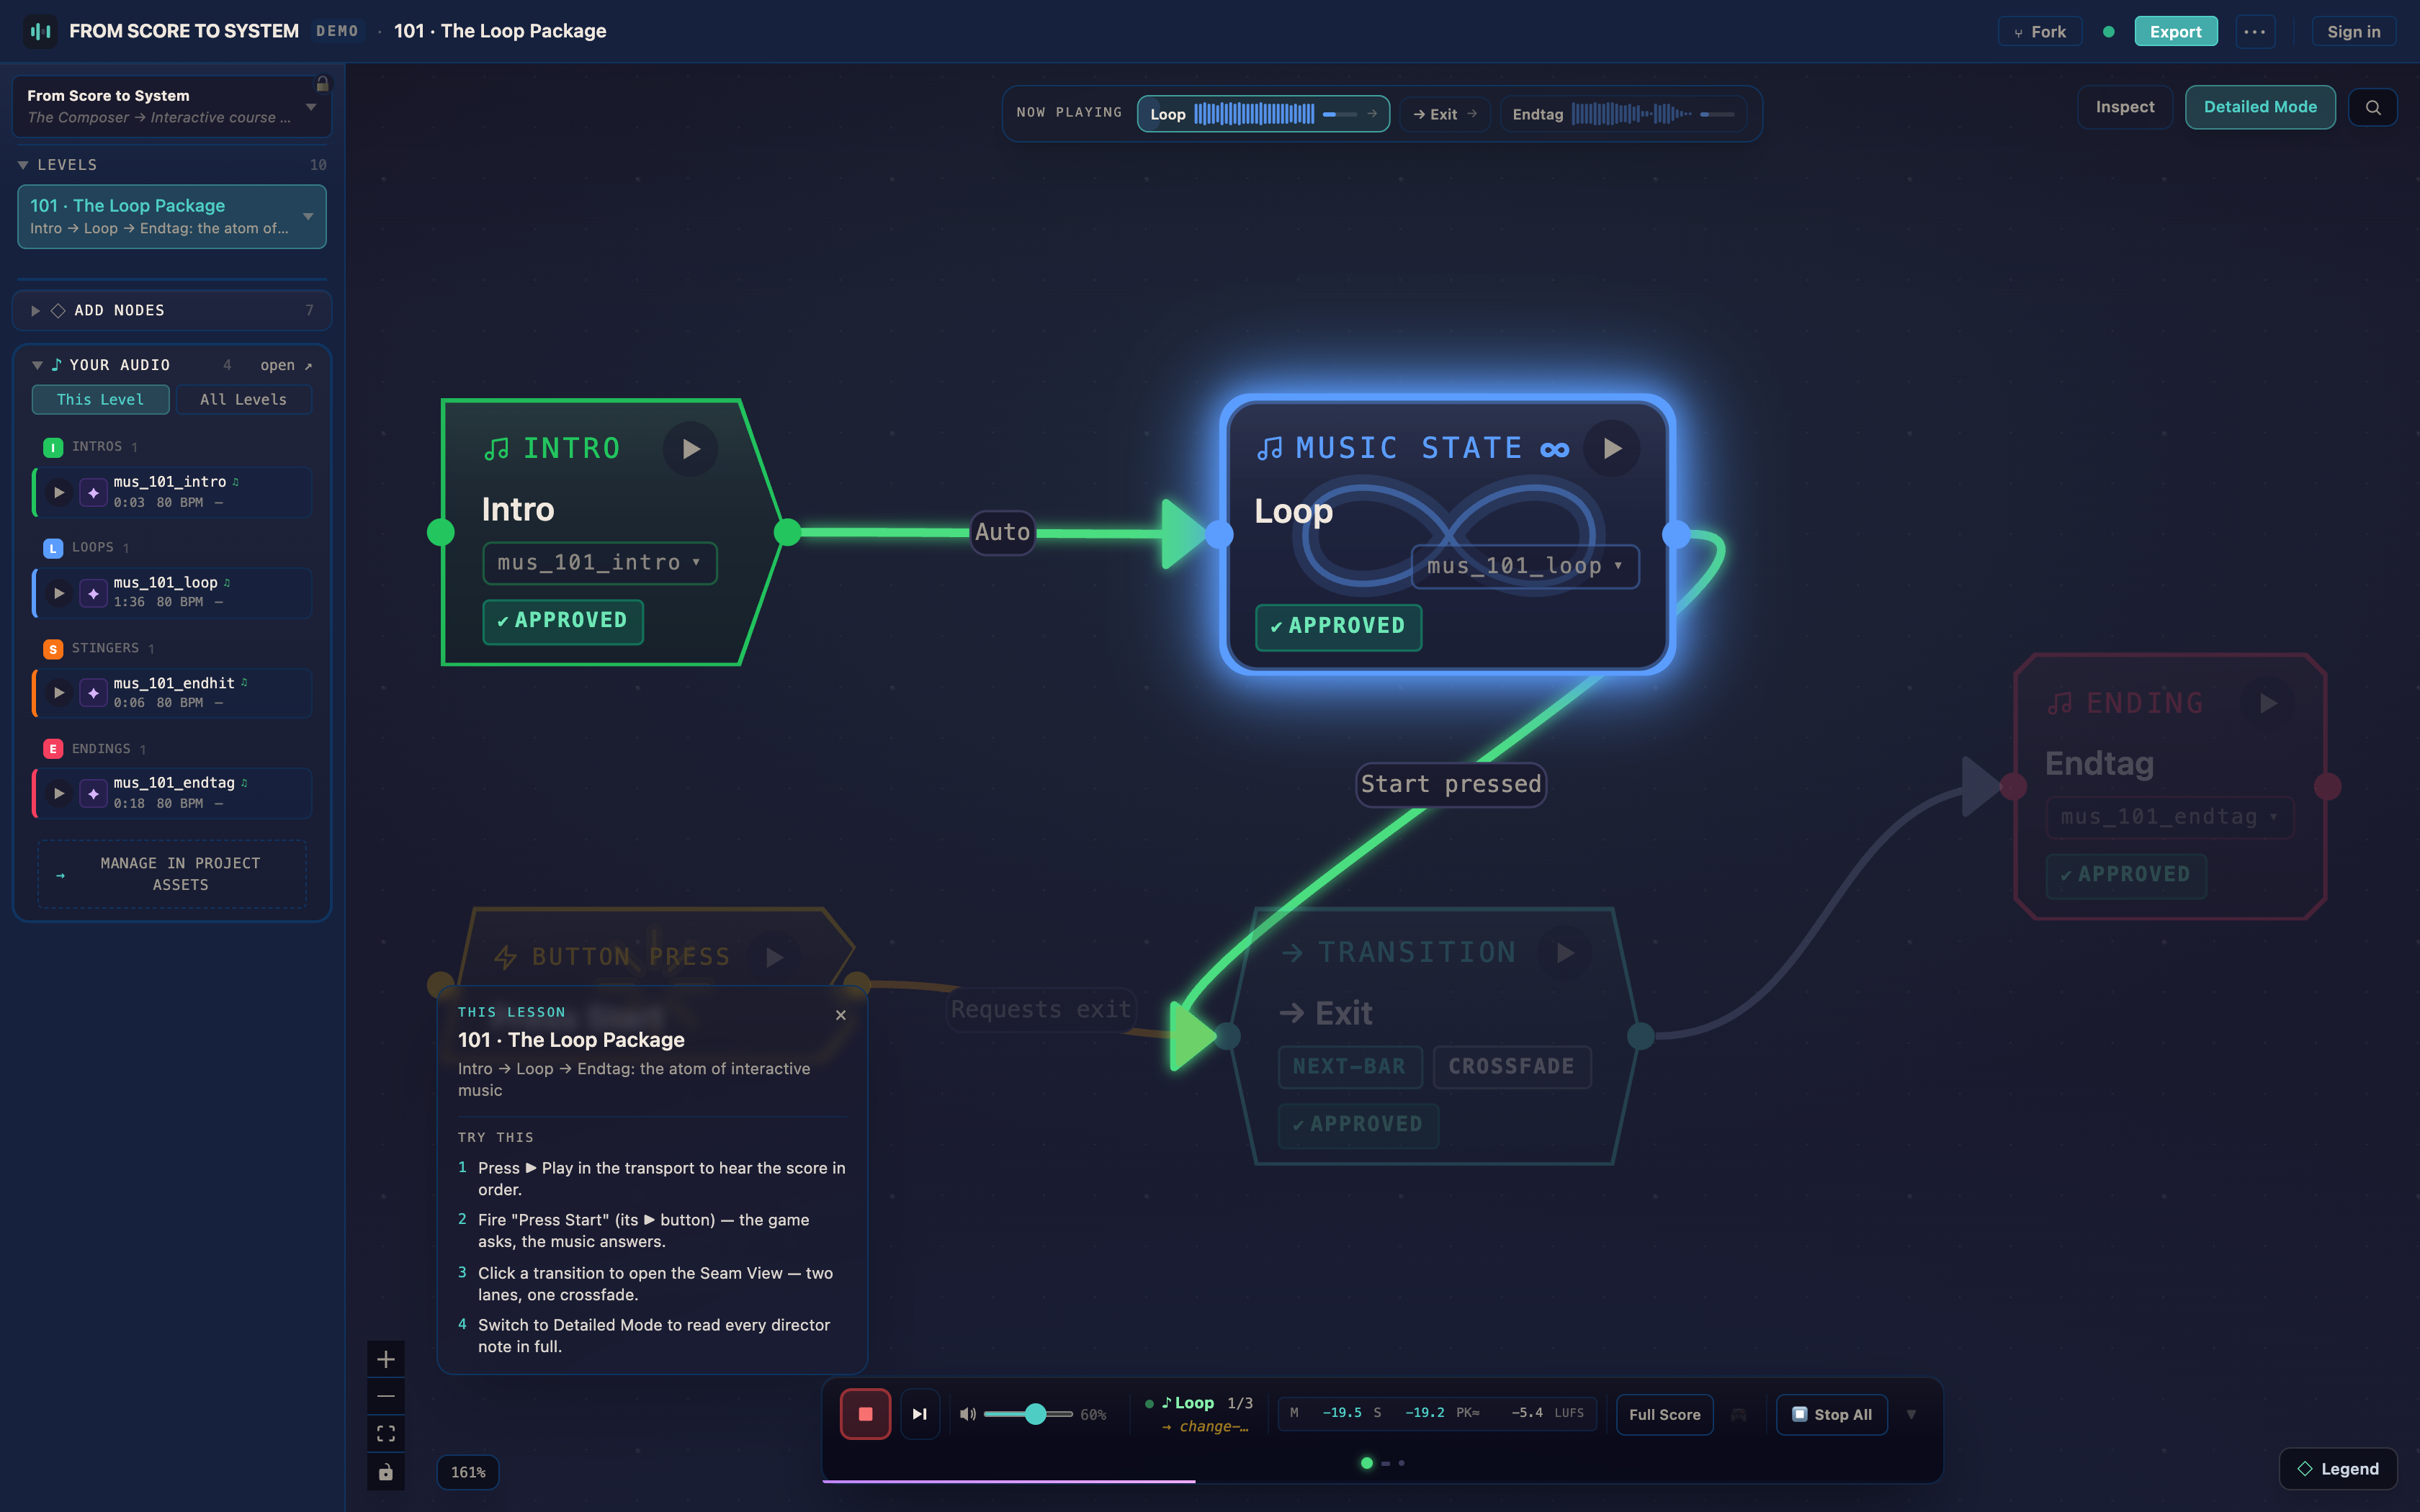Play the Music State Loop node
This screenshot has width=2420, height=1512.
tap(1611, 448)
